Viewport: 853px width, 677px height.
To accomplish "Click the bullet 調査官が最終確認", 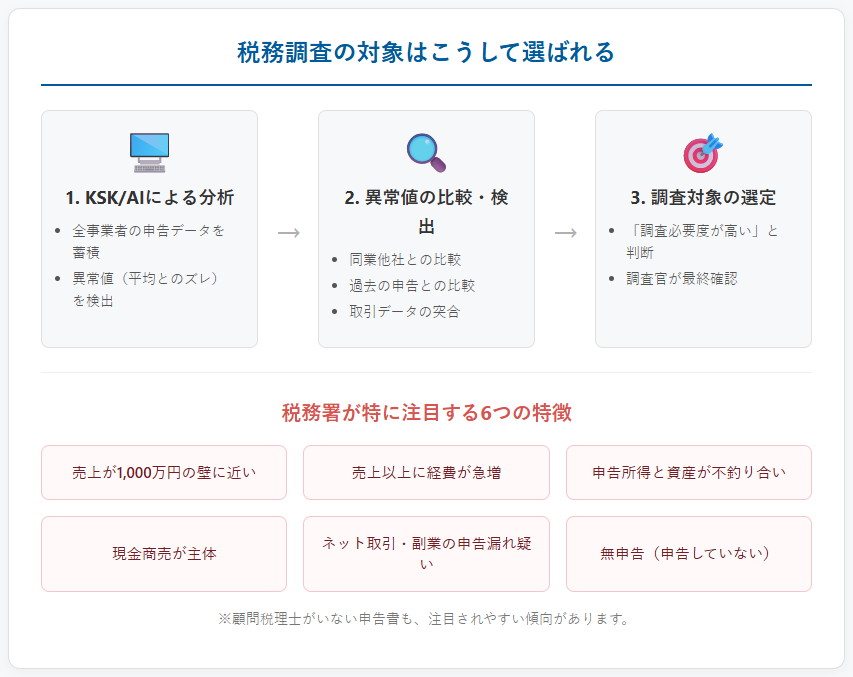I will point(682,278).
